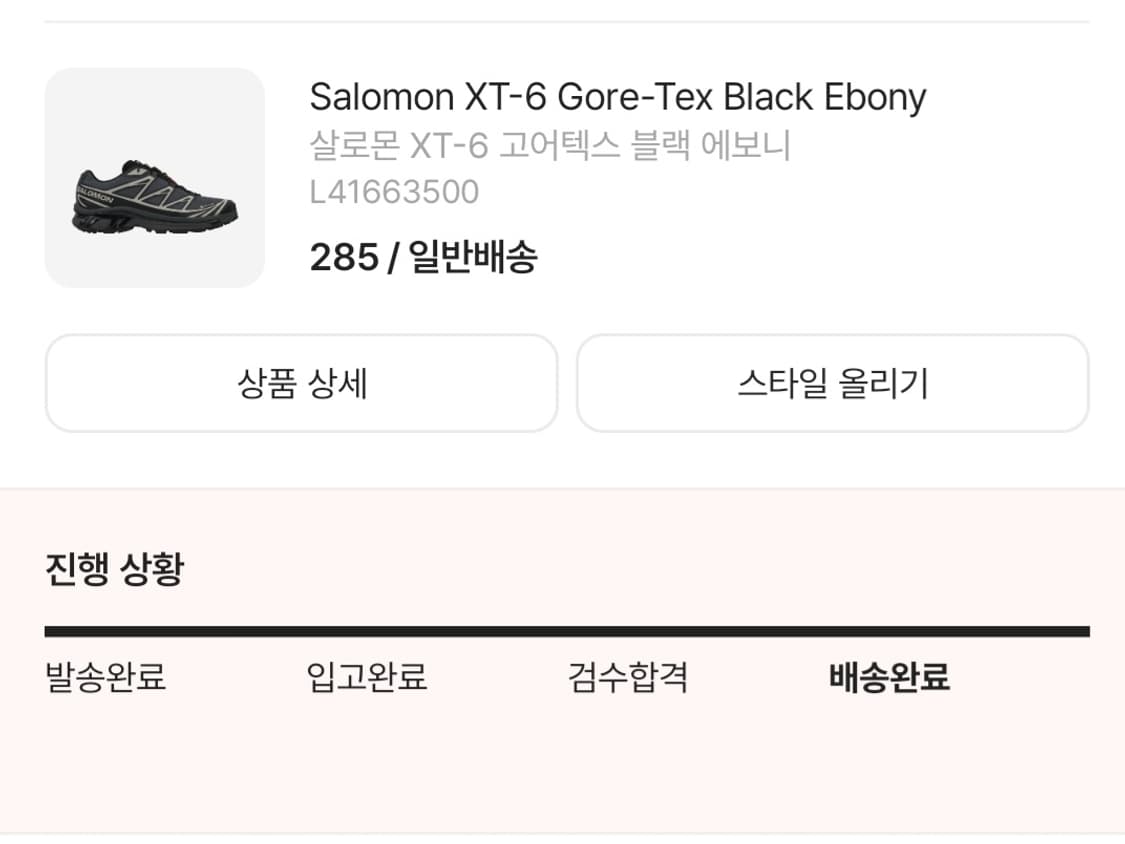Select the 입고완료 arrival step
This screenshot has width=1125, height=844.
click(x=367, y=677)
